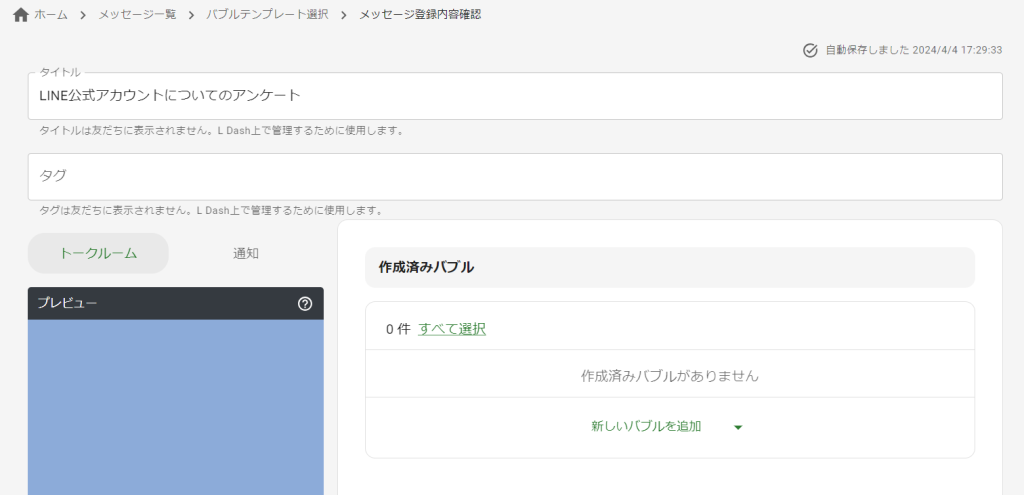The width and height of the screenshot is (1024, 495).
Task: Click into the タグ input field
Action: tap(515, 176)
